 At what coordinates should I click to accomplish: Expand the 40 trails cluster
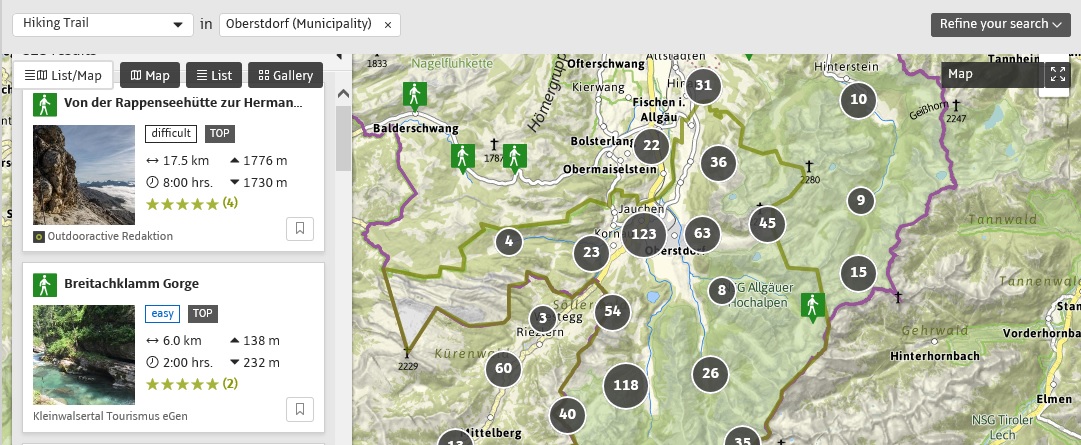tap(567, 415)
